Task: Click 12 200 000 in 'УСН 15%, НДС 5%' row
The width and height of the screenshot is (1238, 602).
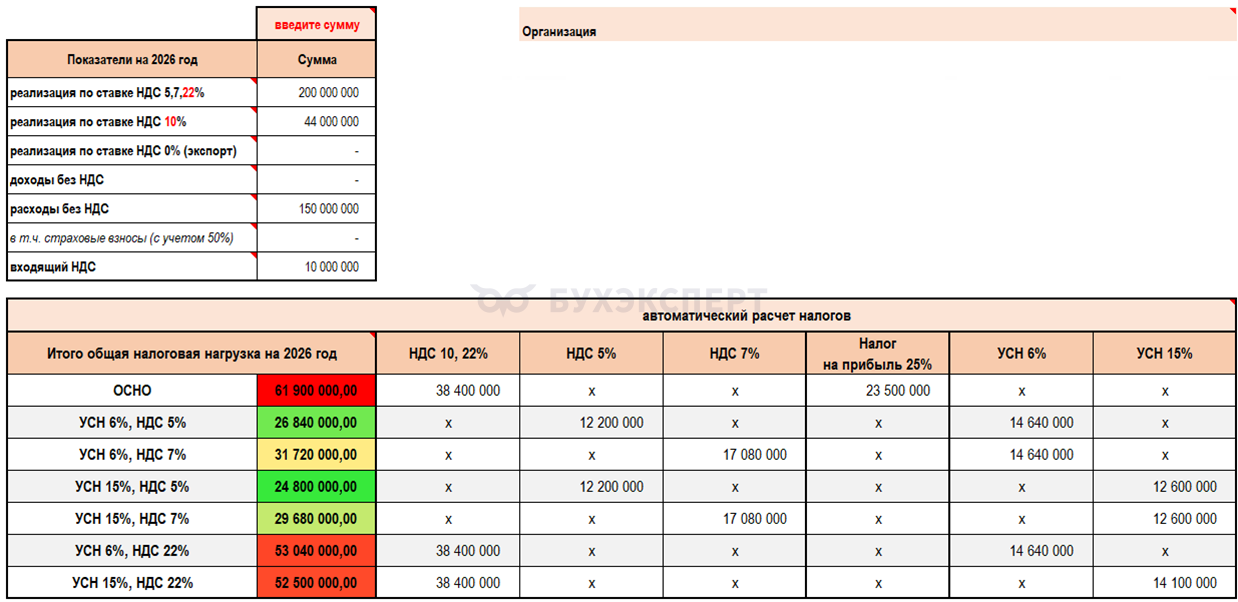Action: [x=591, y=487]
